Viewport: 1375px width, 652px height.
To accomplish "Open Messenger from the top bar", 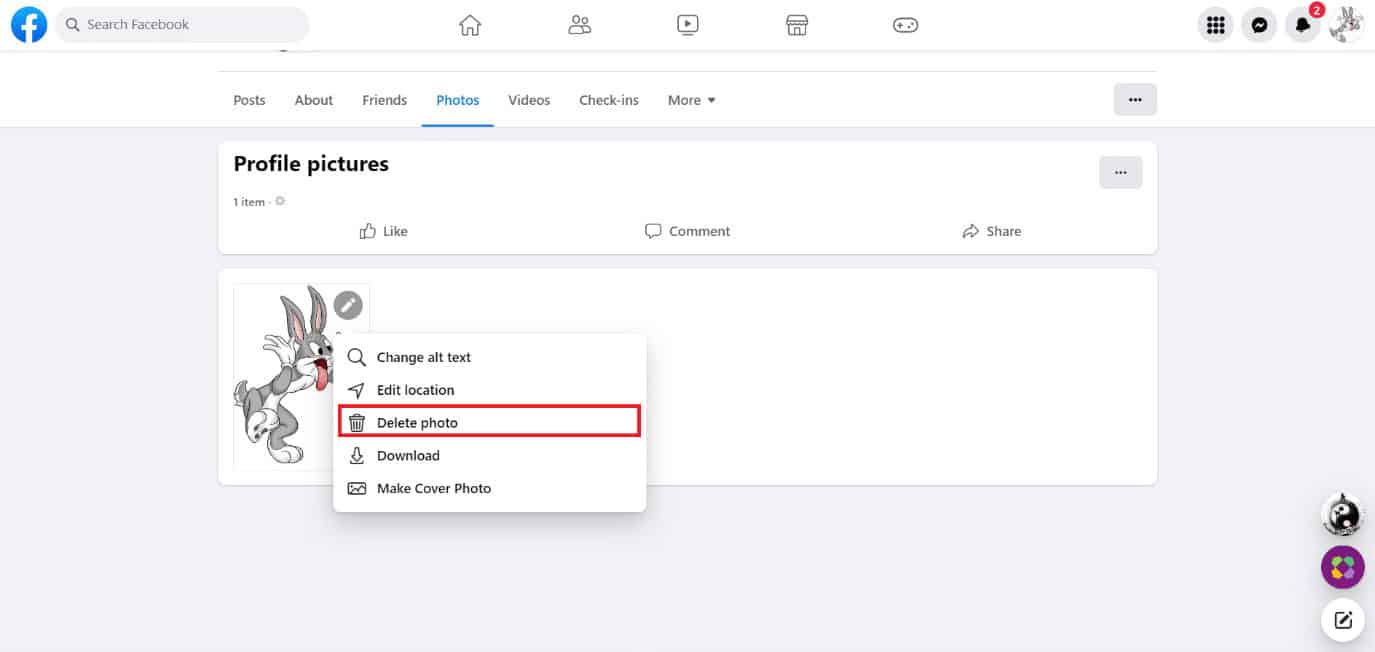I will 1259,25.
